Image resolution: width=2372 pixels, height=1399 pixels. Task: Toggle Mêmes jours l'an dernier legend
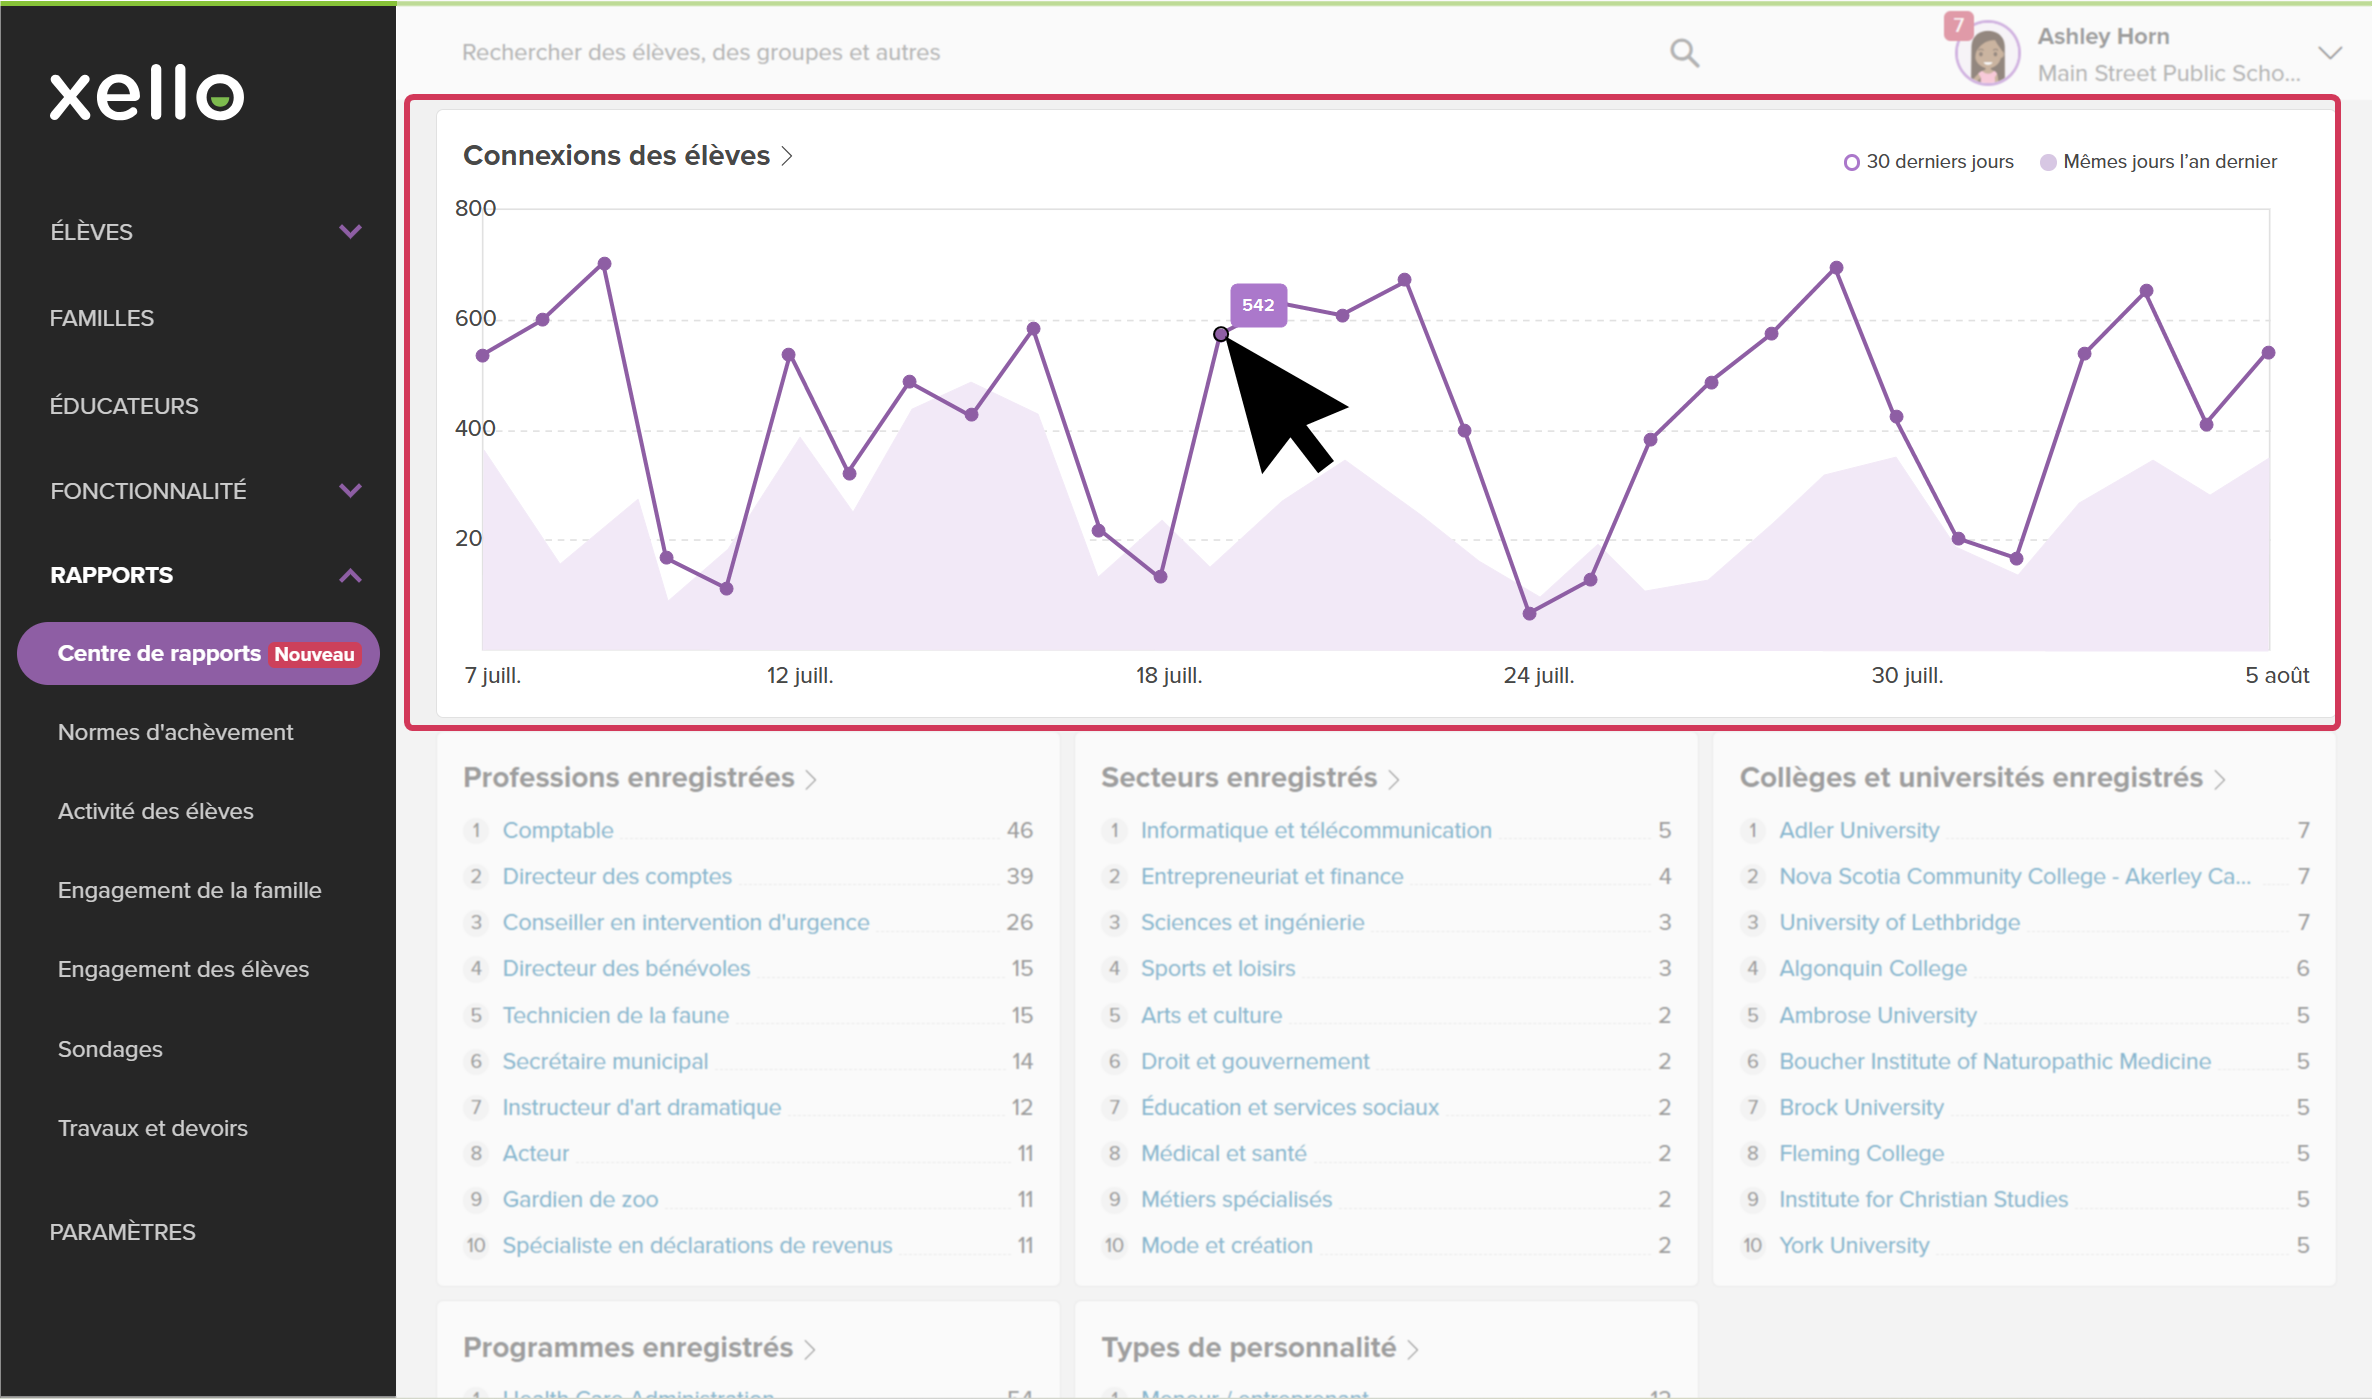pyautogui.click(x=2158, y=162)
